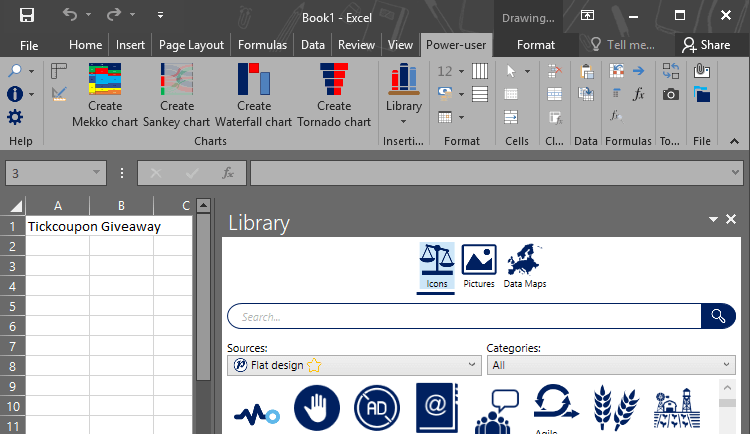Insert the raised hand icon thumbnail

[317, 408]
